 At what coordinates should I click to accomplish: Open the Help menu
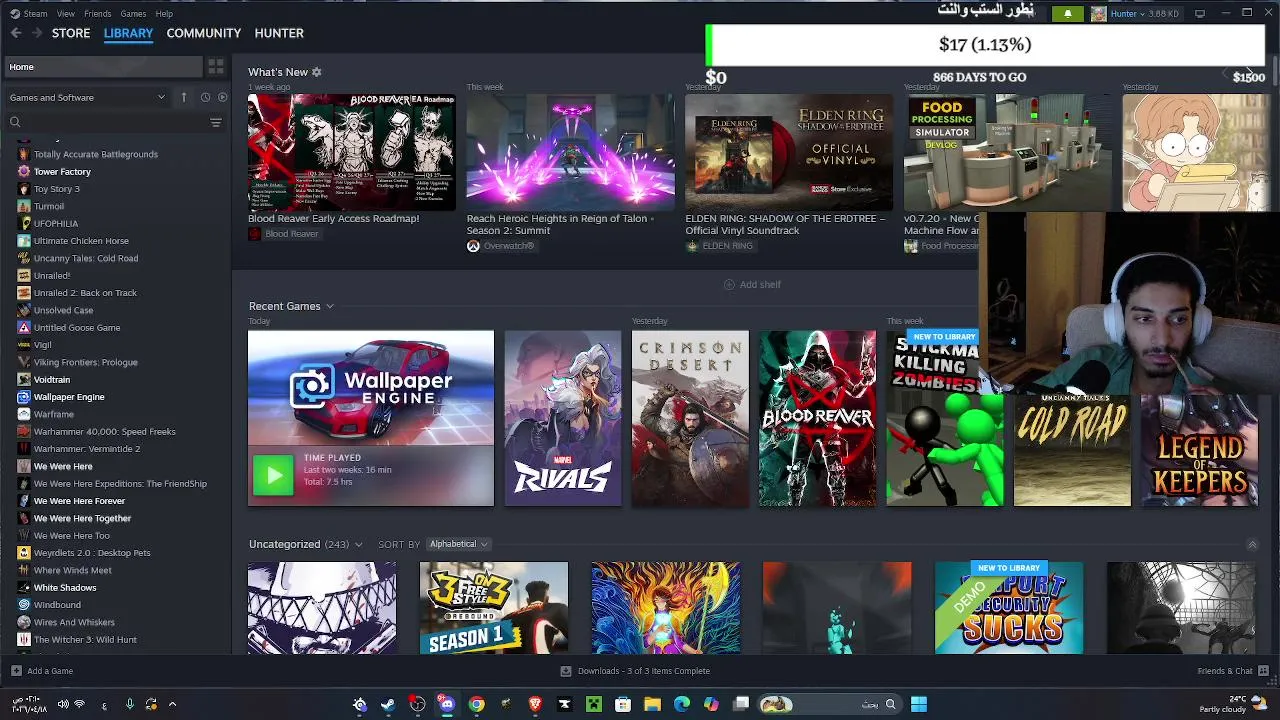164,13
